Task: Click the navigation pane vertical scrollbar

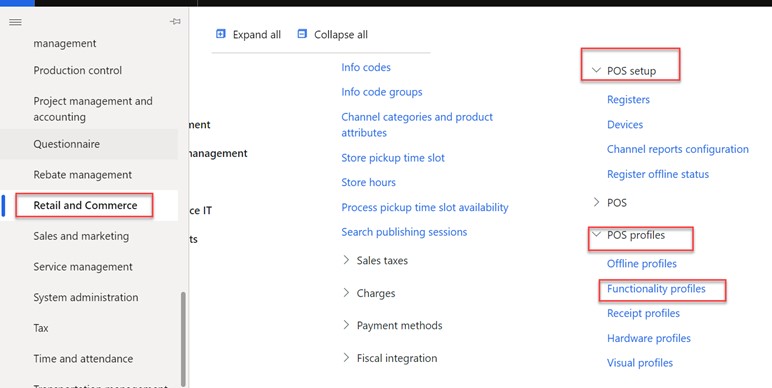Action: [184, 339]
